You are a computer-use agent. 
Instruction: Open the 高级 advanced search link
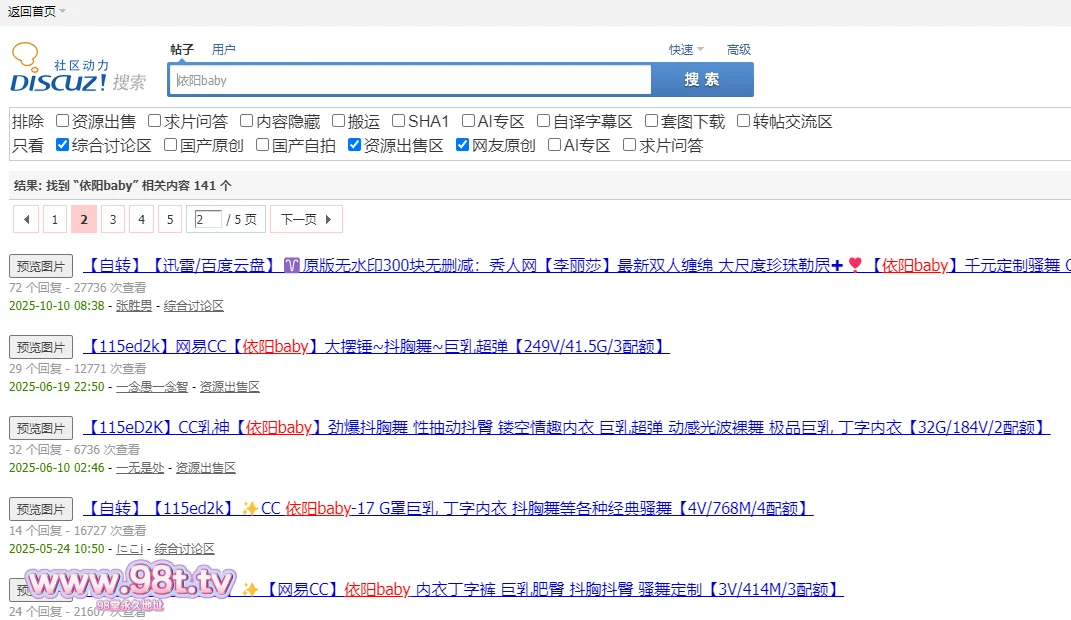point(738,50)
